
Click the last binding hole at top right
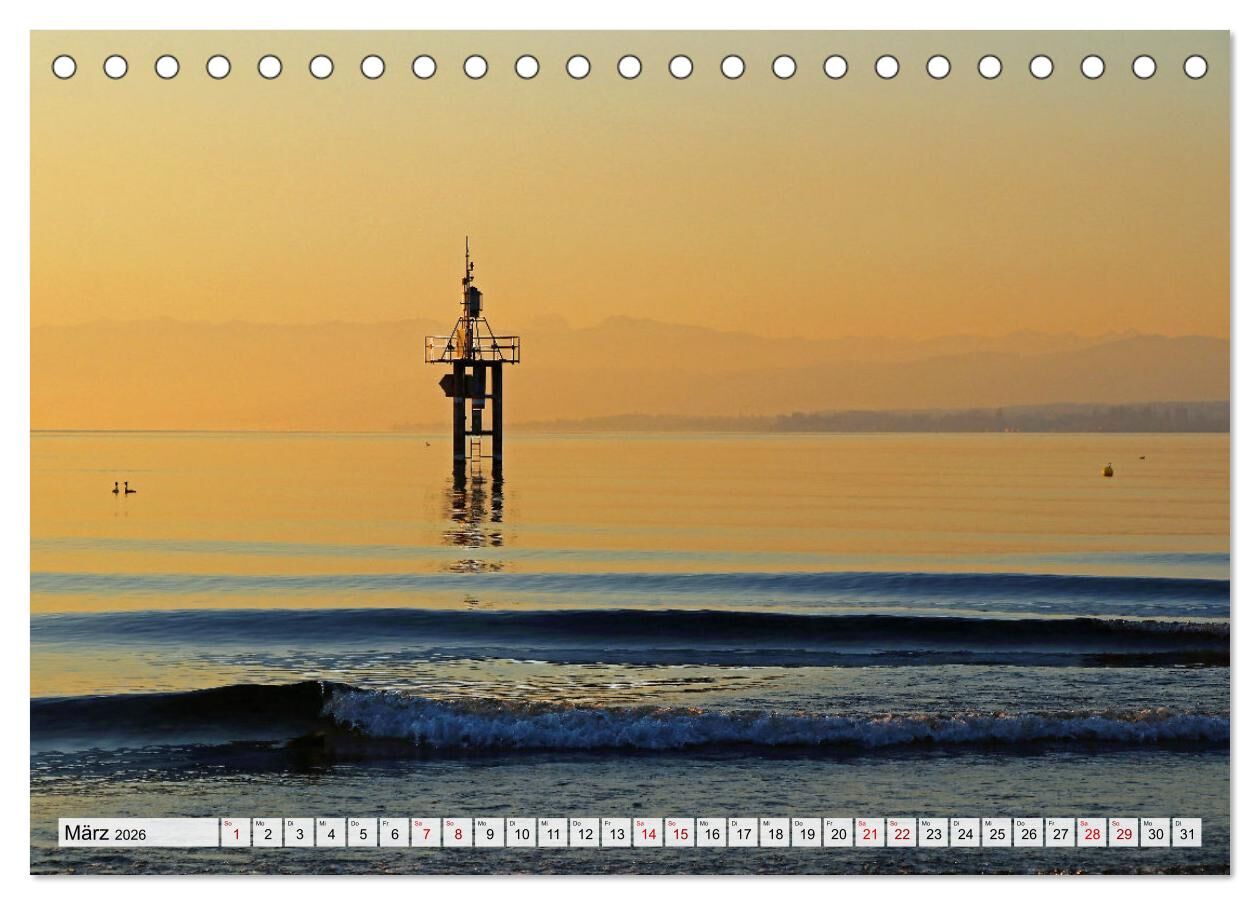coord(1195,67)
